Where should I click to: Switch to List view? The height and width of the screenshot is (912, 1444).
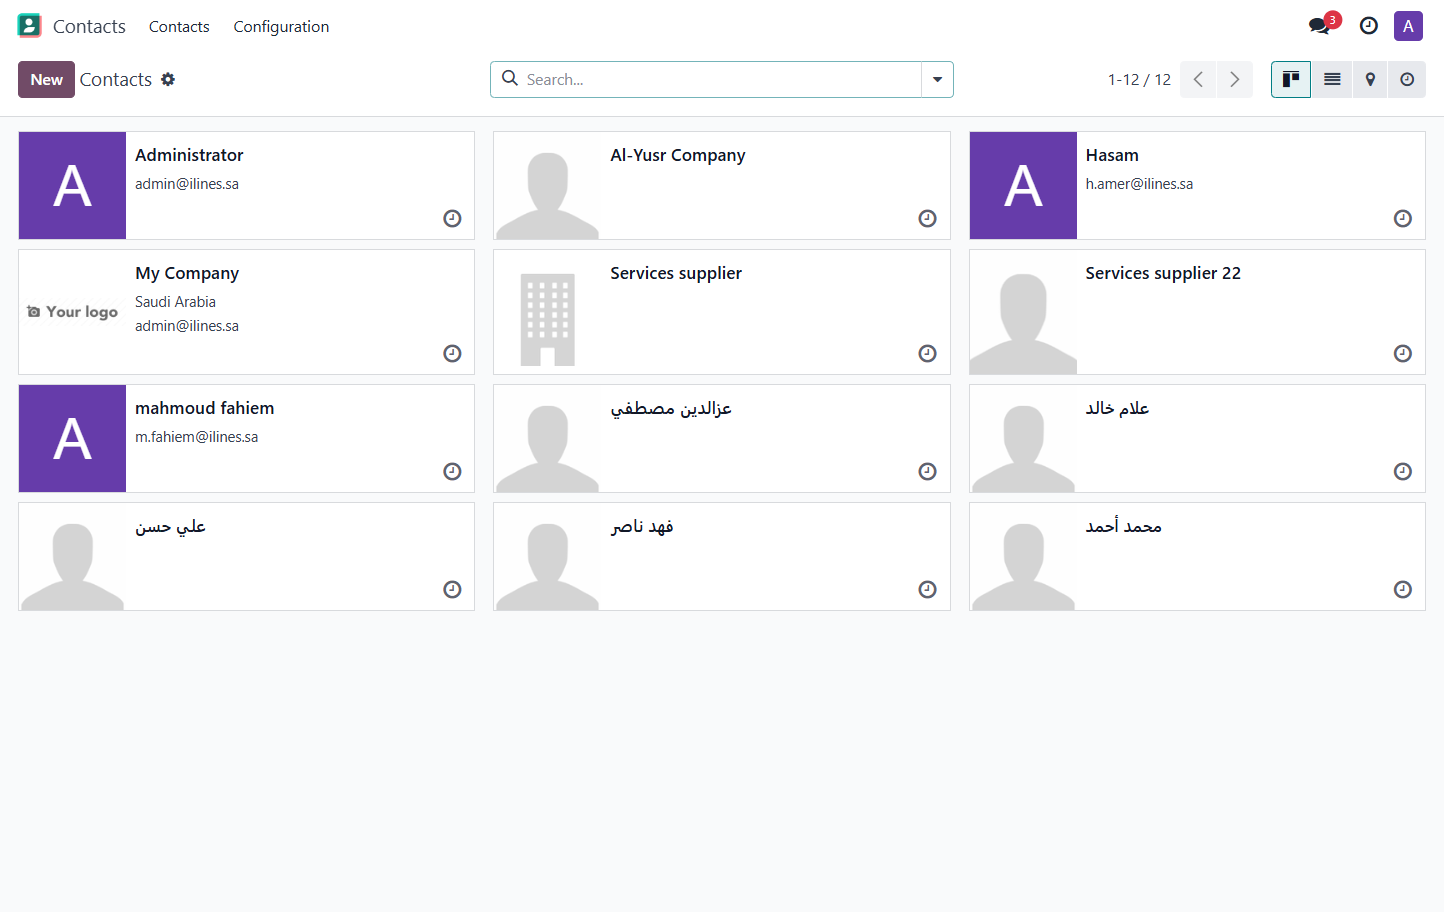pyautogui.click(x=1332, y=79)
